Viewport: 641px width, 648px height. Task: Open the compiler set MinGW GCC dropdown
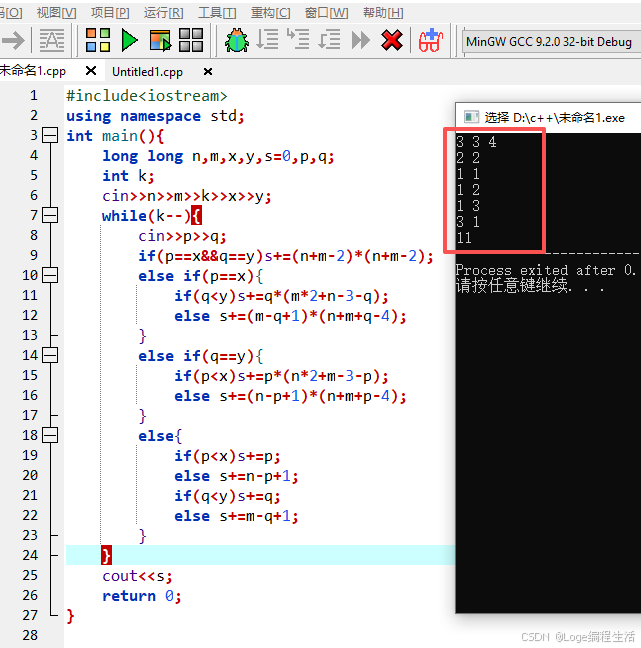(551, 42)
